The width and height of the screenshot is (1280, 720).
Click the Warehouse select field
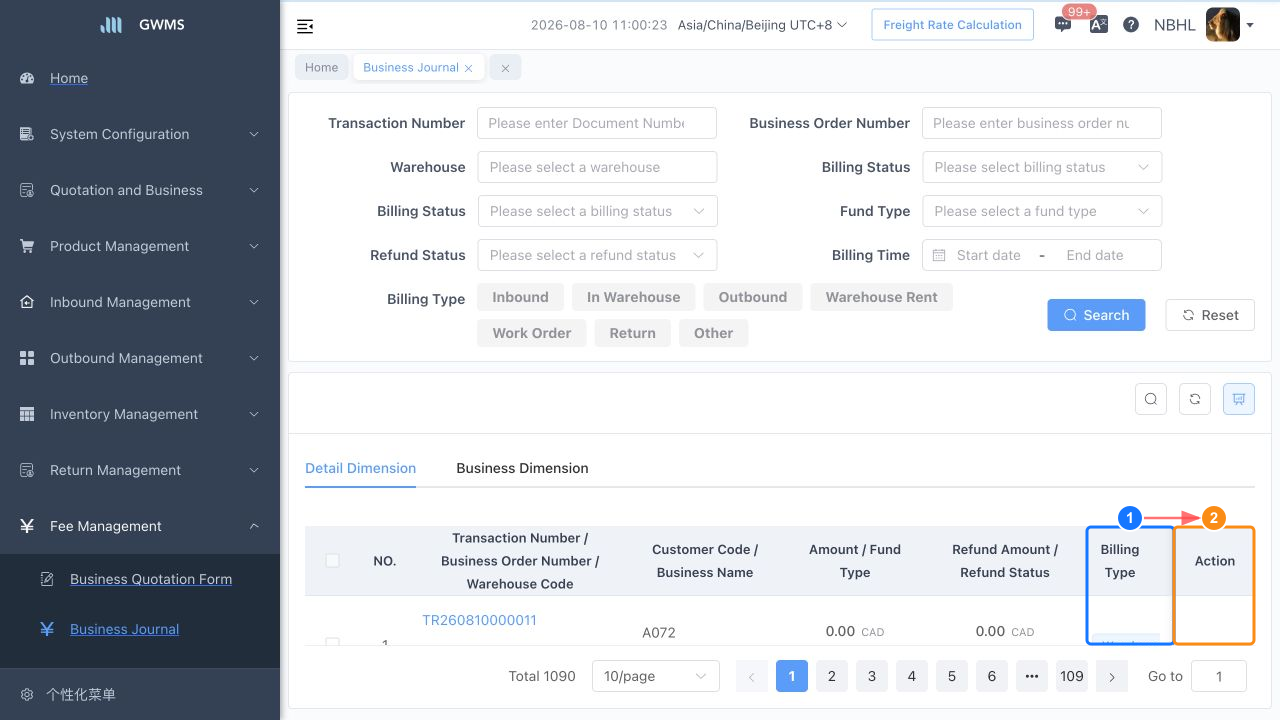tap(597, 167)
